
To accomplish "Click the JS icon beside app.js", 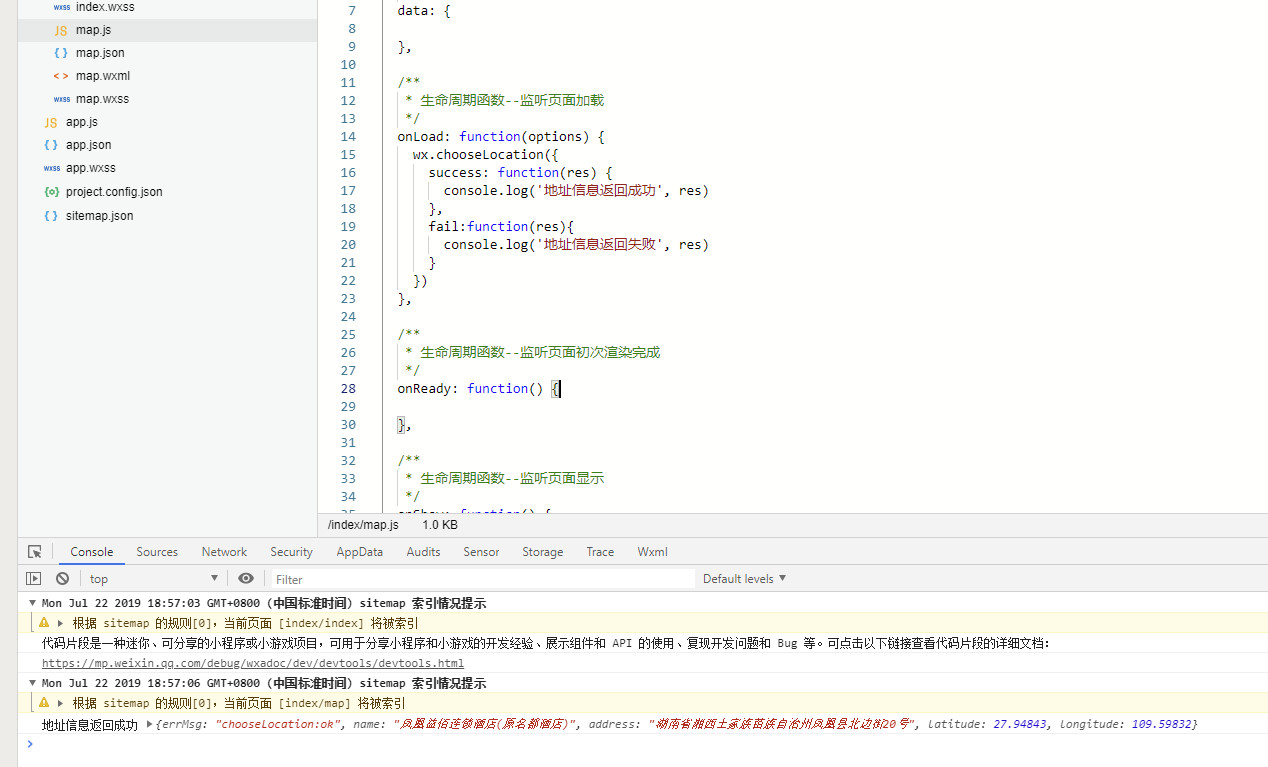I will [51, 122].
